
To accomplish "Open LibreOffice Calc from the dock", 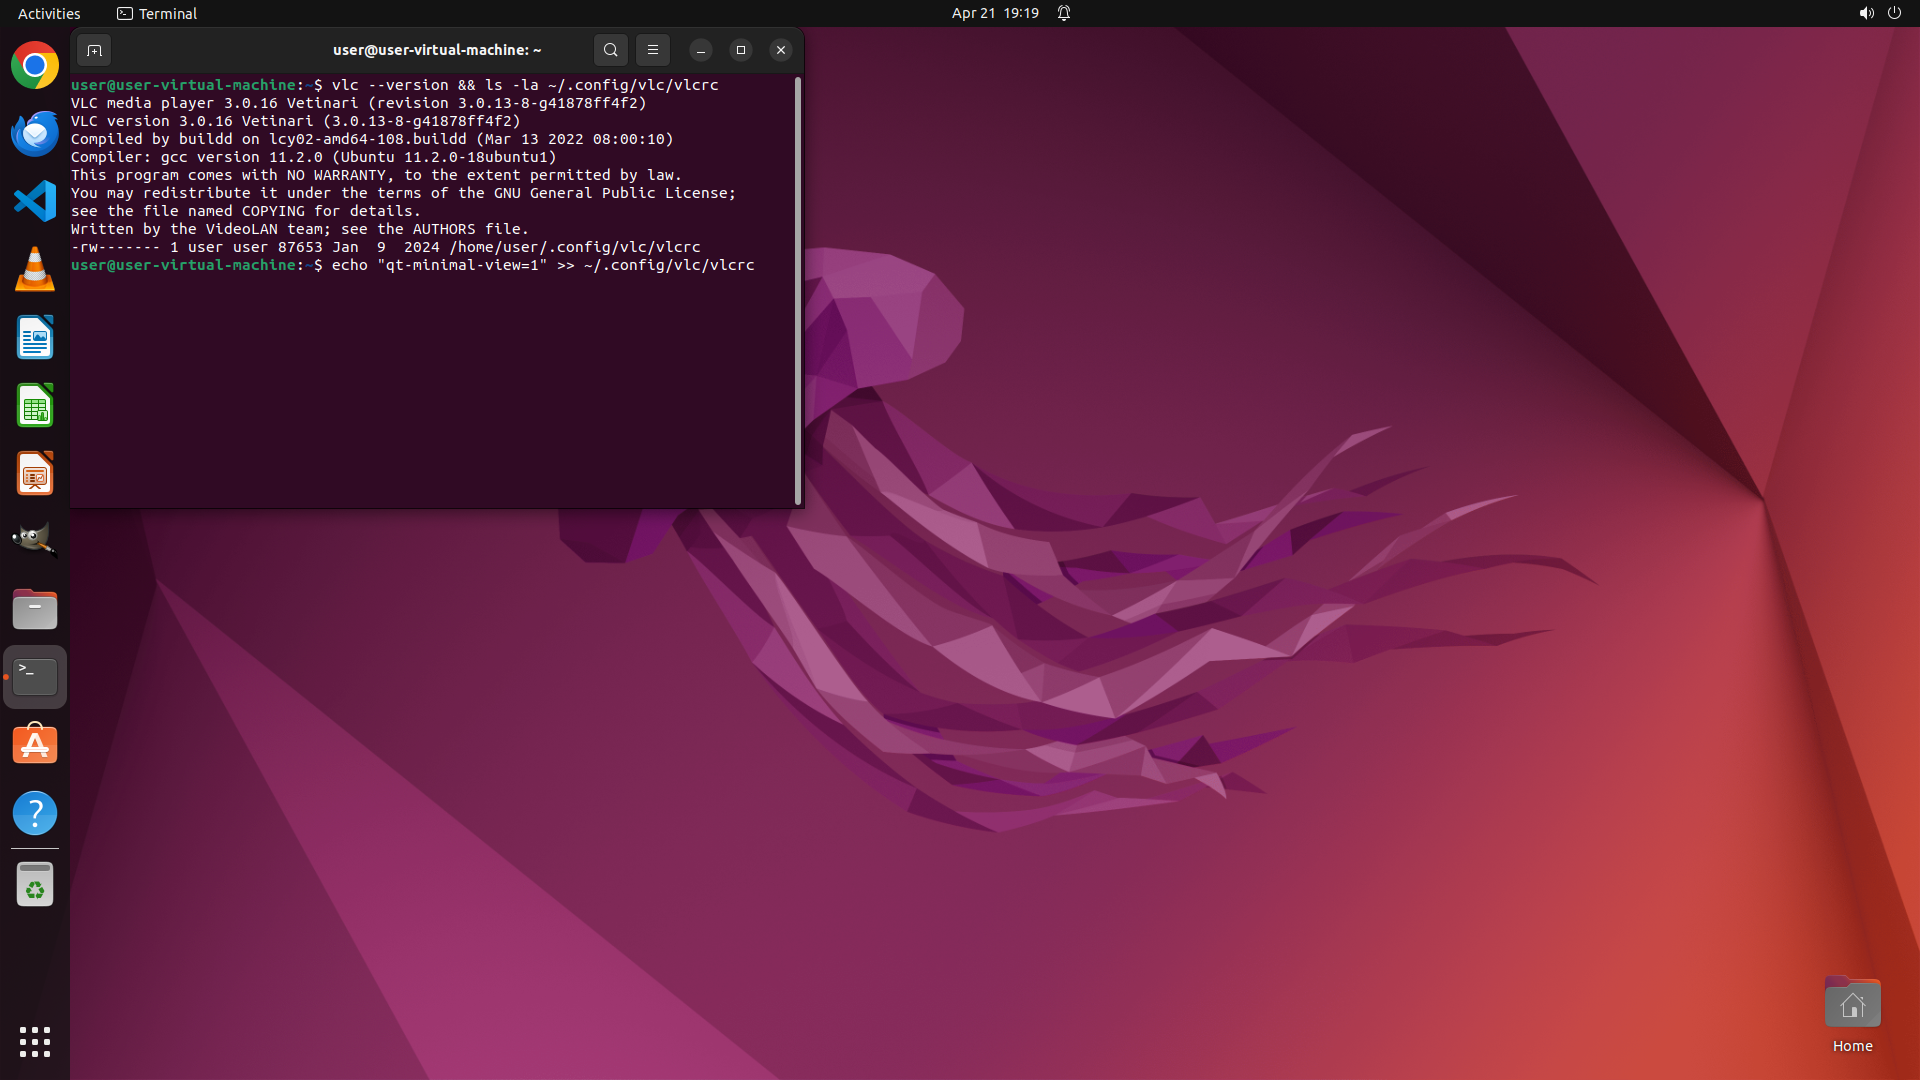I will [x=35, y=406].
